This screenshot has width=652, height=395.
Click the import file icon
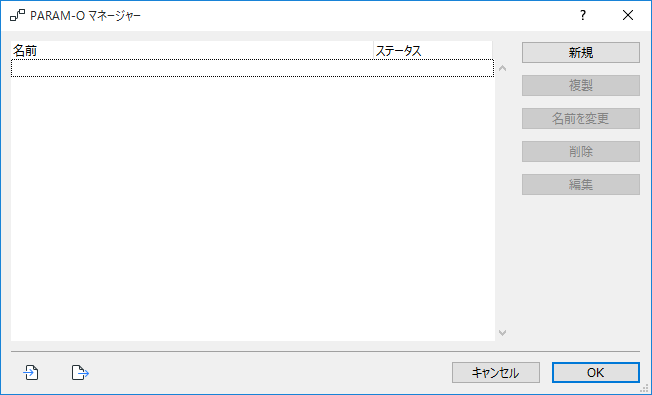(x=31, y=372)
